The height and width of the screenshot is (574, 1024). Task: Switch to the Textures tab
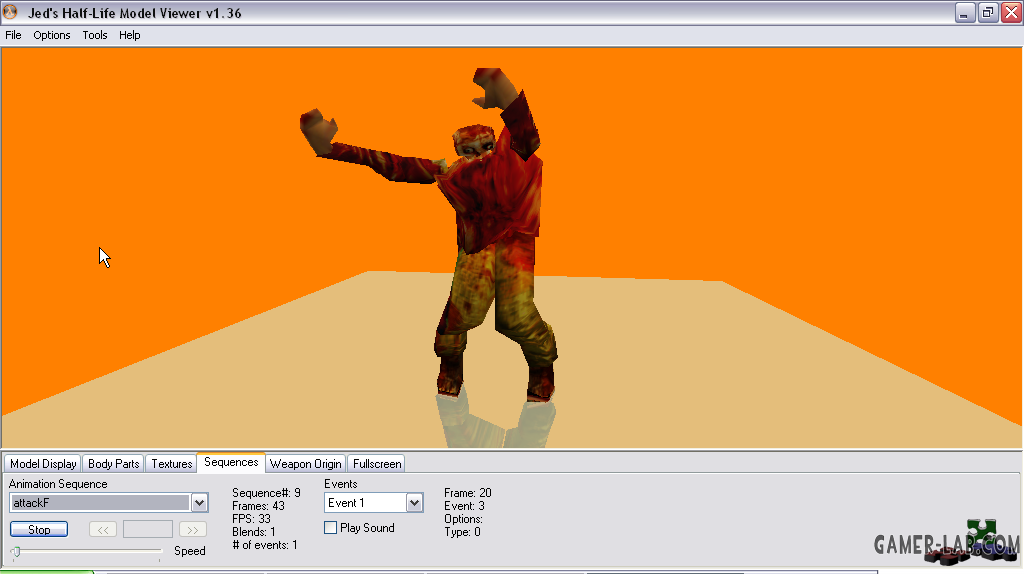coord(172,464)
